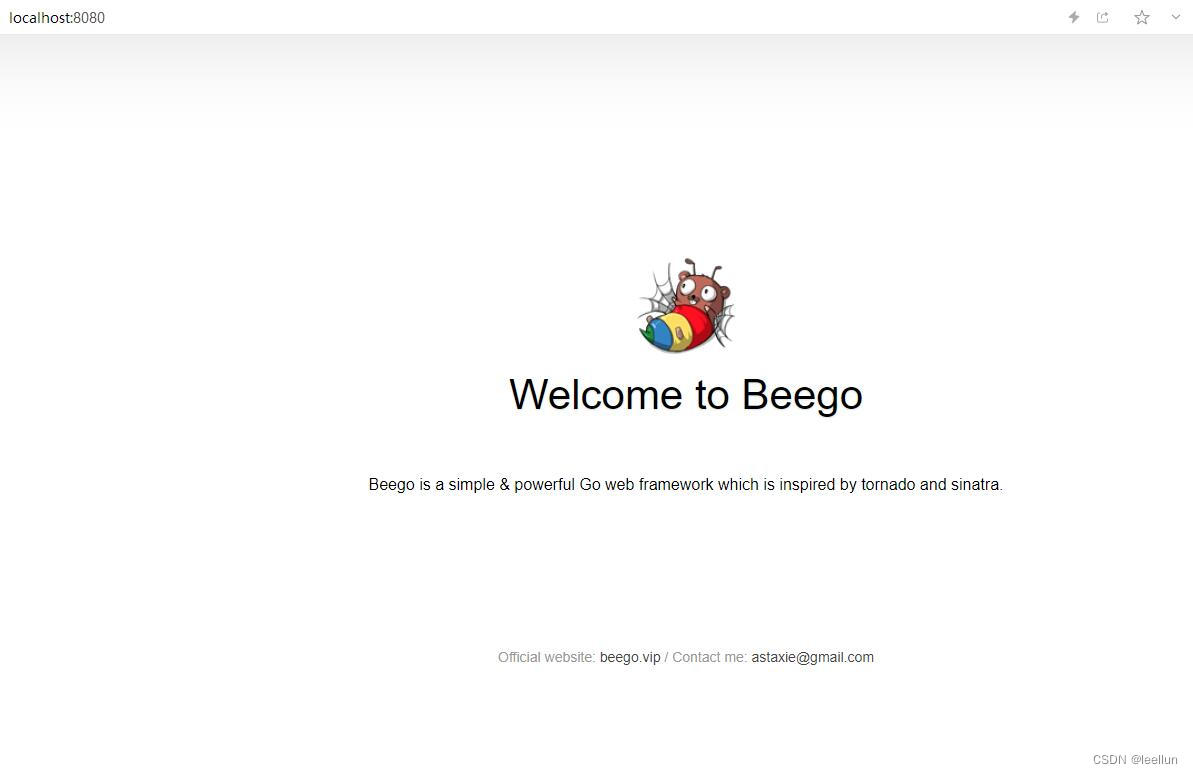Click the gopher's face in the logo
The height and width of the screenshot is (774, 1193).
[701, 289]
